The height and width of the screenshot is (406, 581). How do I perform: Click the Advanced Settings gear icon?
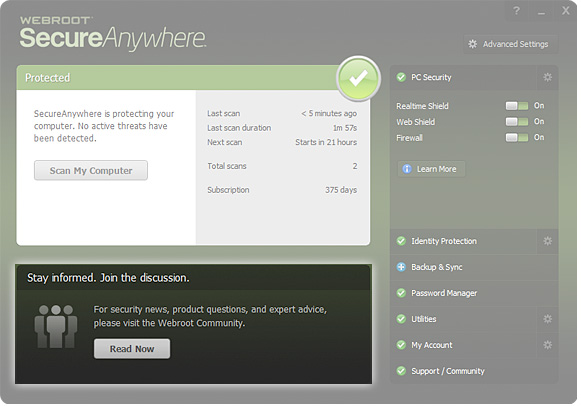(472, 44)
